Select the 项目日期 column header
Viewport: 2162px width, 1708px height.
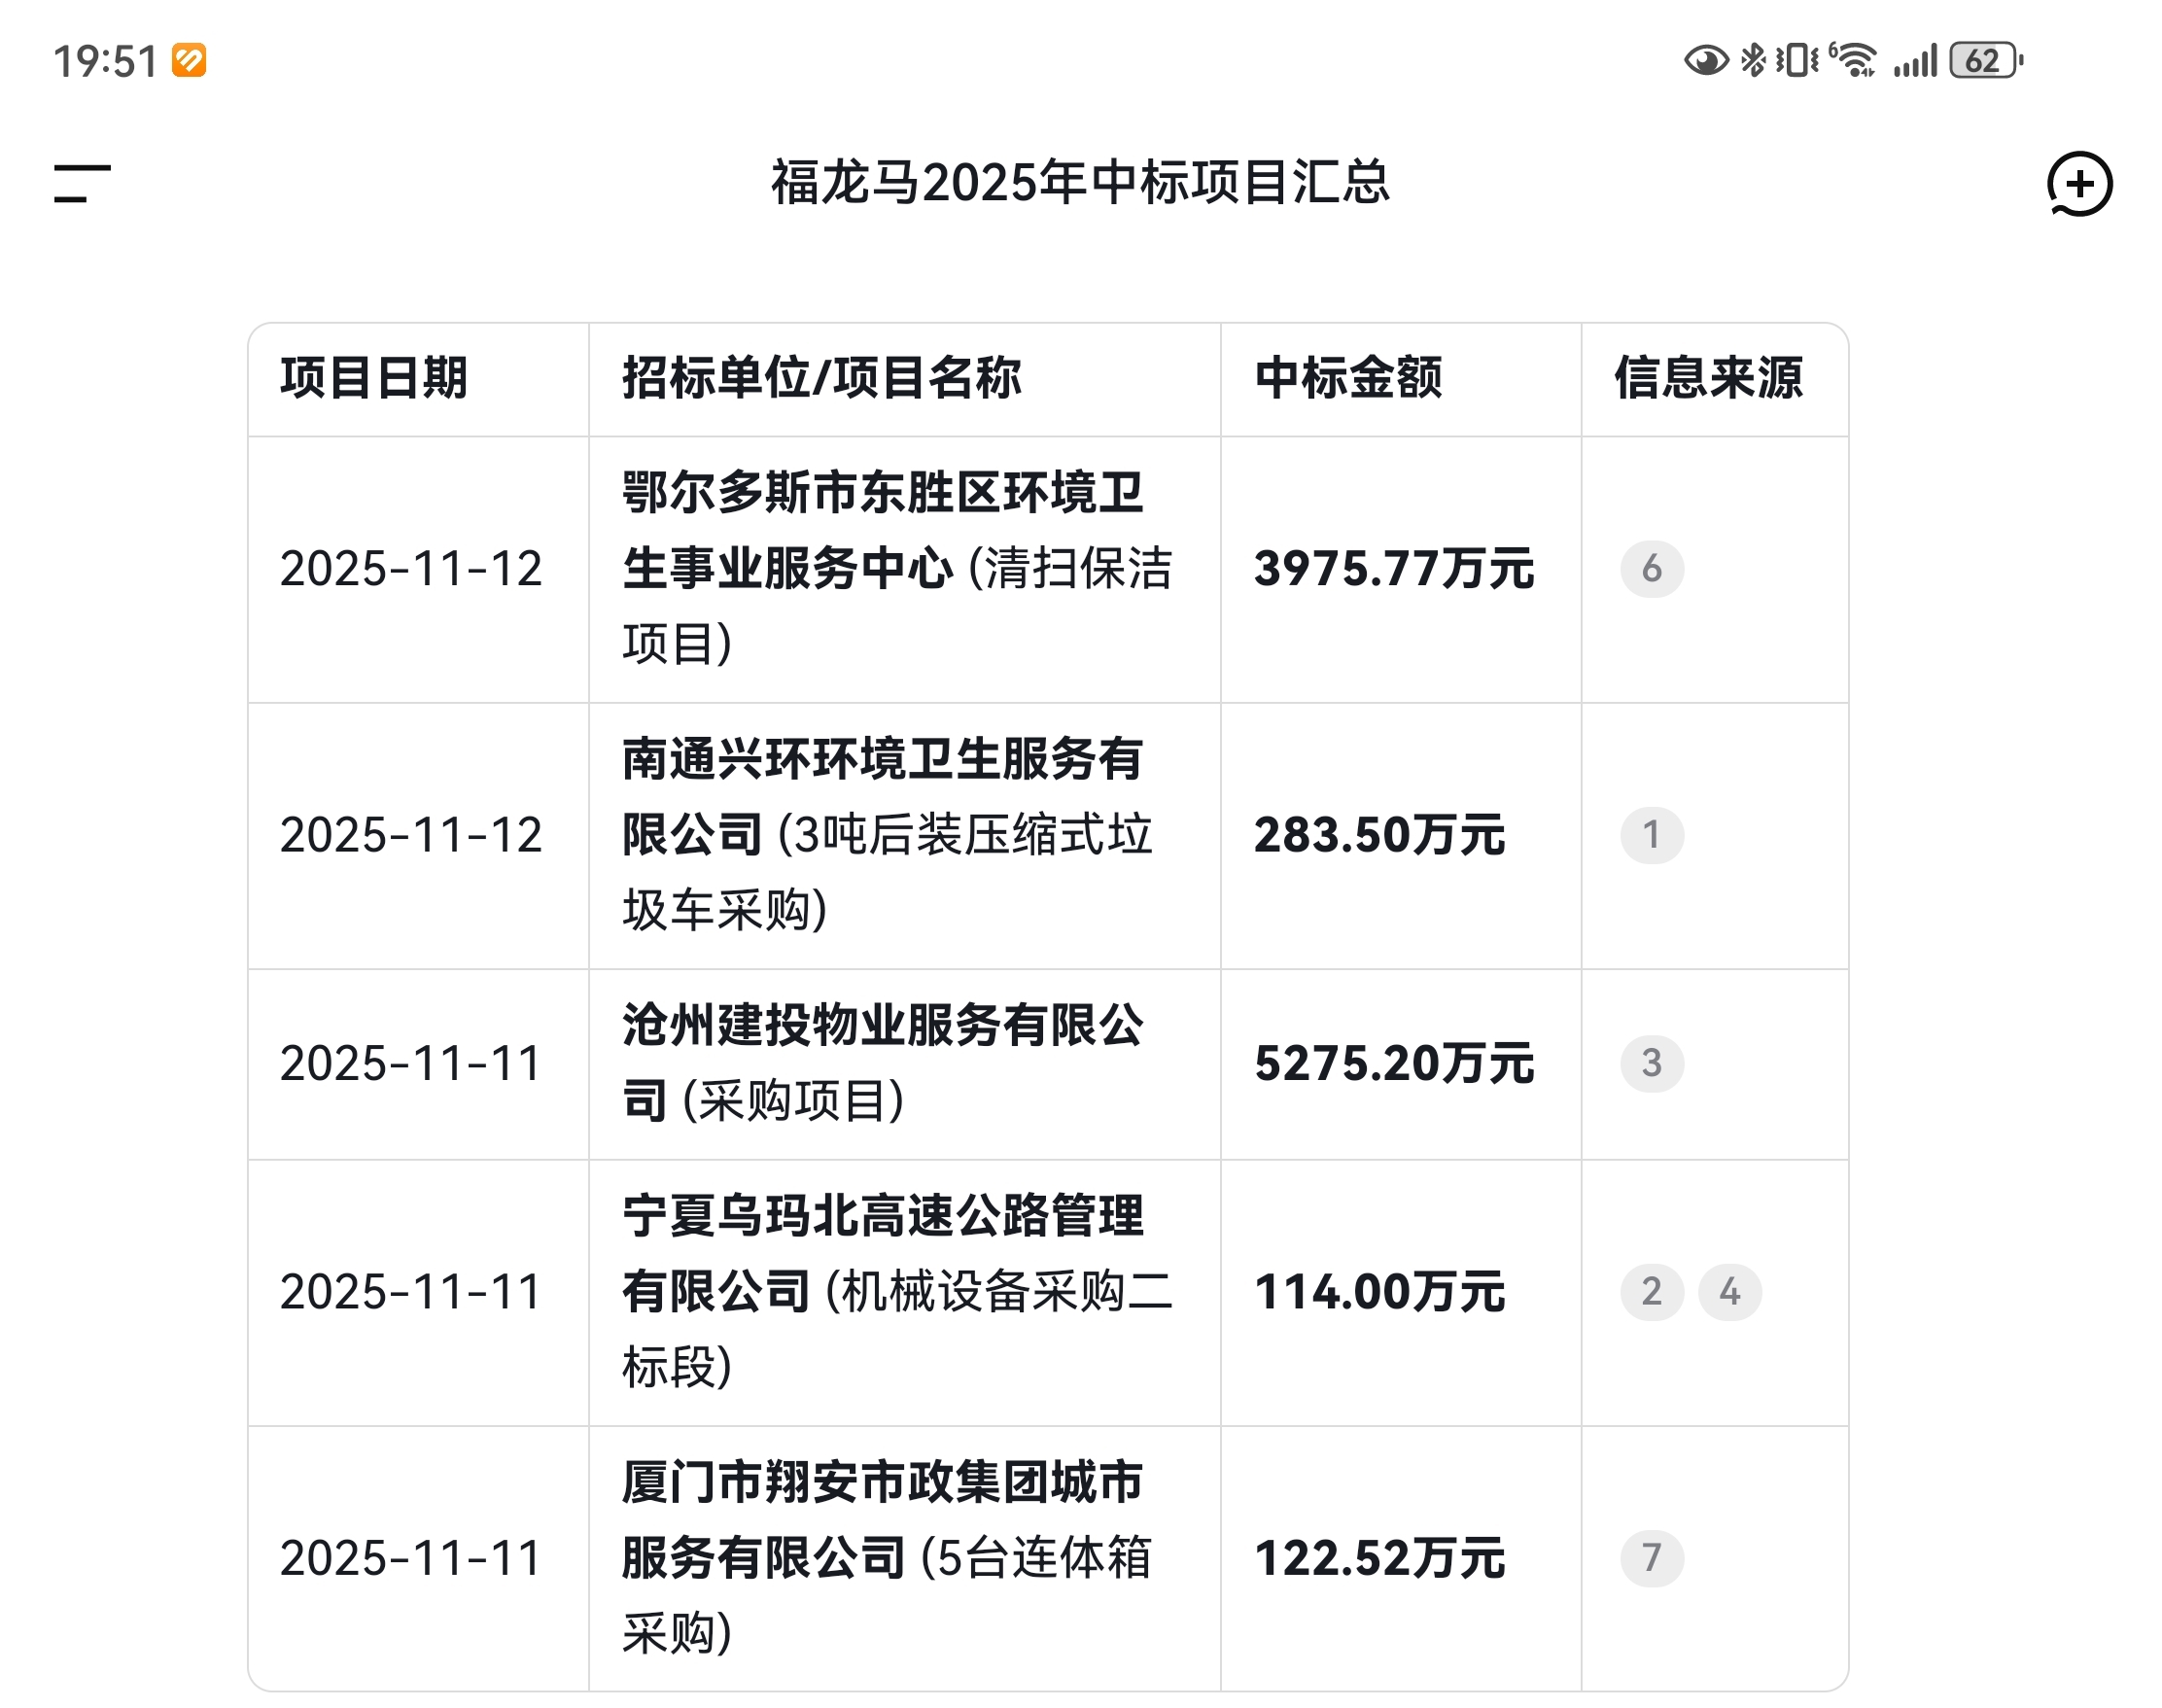[x=374, y=378]
